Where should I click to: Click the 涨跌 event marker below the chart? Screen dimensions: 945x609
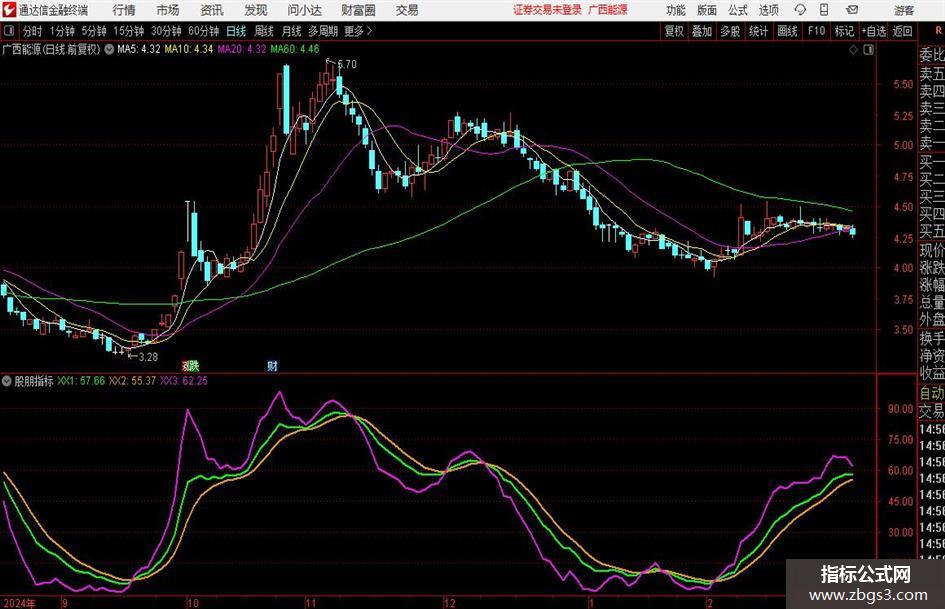click(190, 365)
